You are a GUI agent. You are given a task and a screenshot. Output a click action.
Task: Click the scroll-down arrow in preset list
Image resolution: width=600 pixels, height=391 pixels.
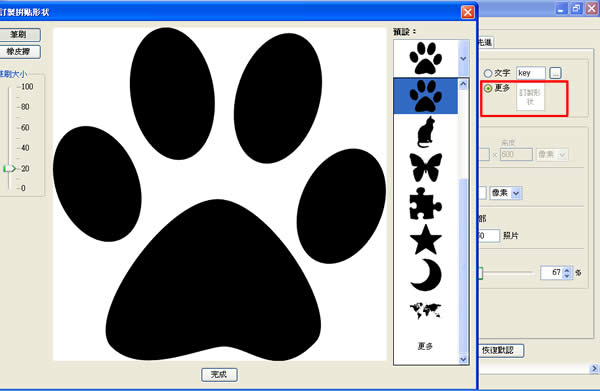463,359
